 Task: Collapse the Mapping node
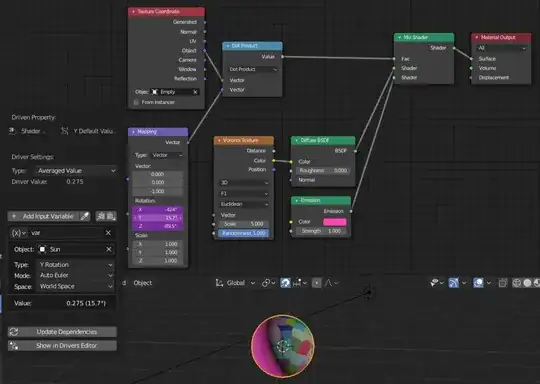(x=133, y=132)
